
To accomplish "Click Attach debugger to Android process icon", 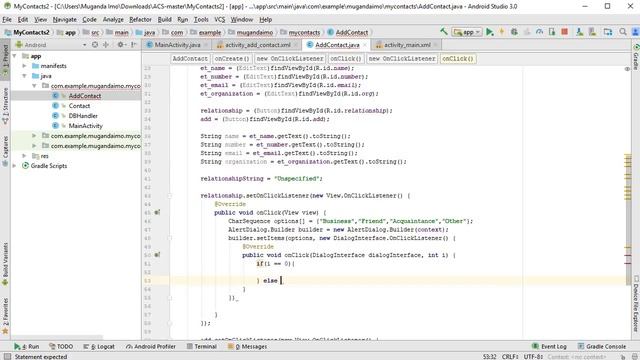I will pos(552,32).
